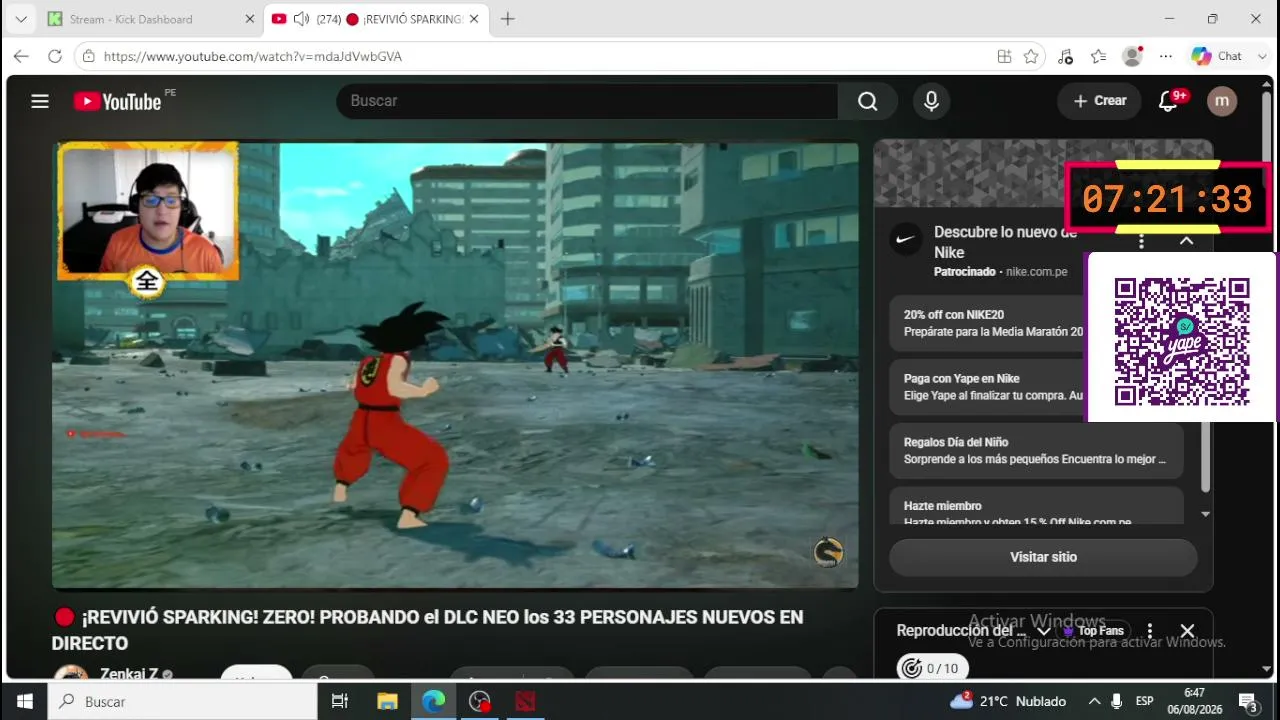Open the account avatar menu
The height and width of the screenshot is (720, 1280).
[x=1222, y=101]
